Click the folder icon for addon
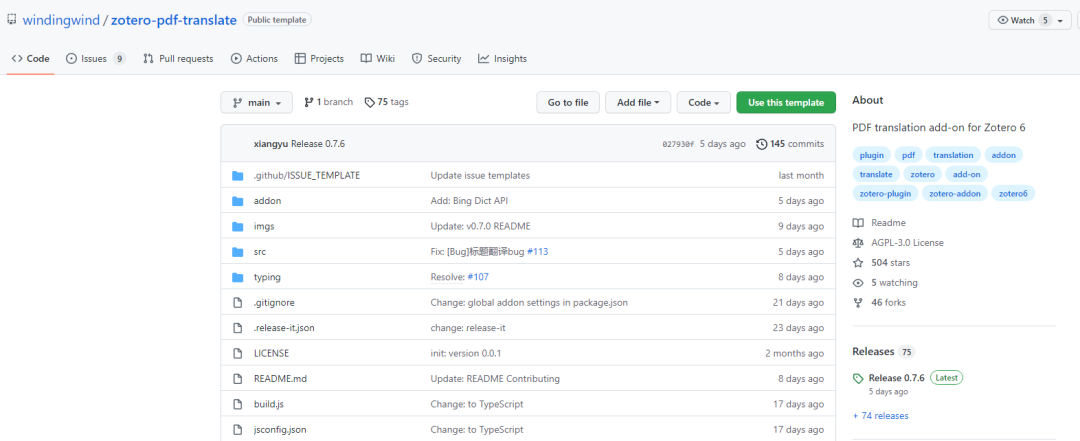 pyautogui.click(x=238, y=201)
